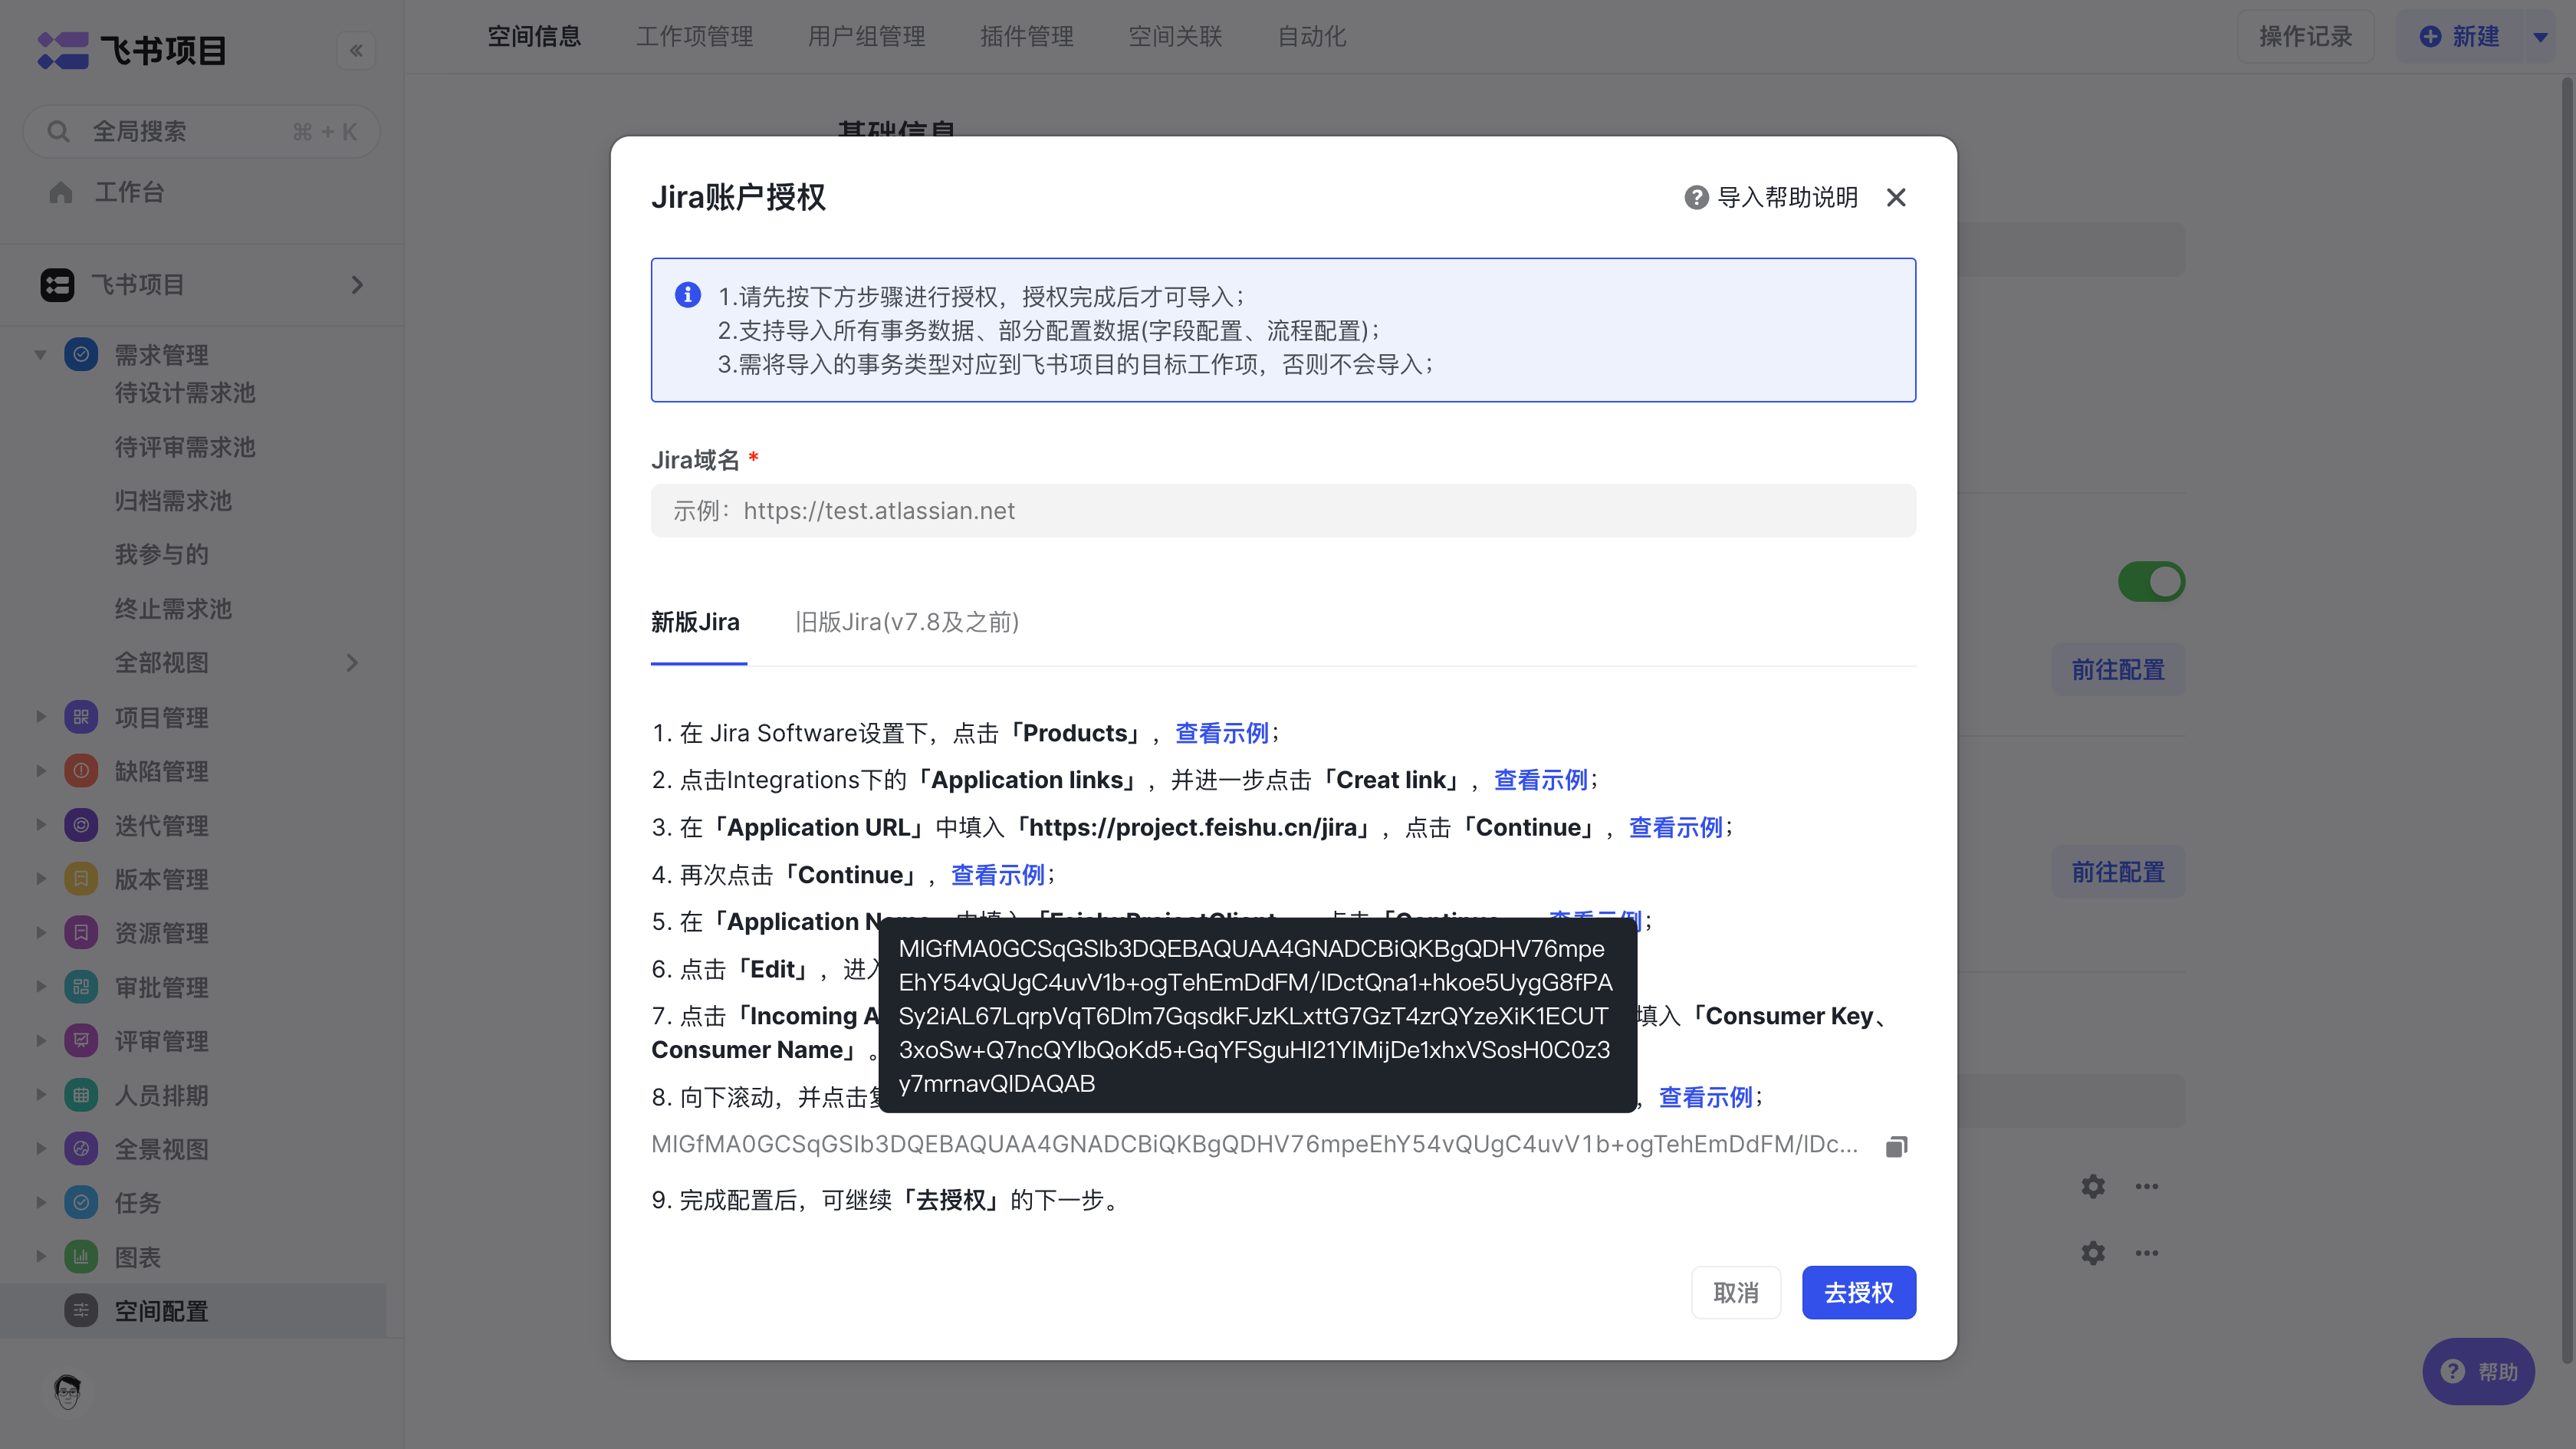Open the user avatar in sidebar
2576x1449 pixels.
[68, 1392]
